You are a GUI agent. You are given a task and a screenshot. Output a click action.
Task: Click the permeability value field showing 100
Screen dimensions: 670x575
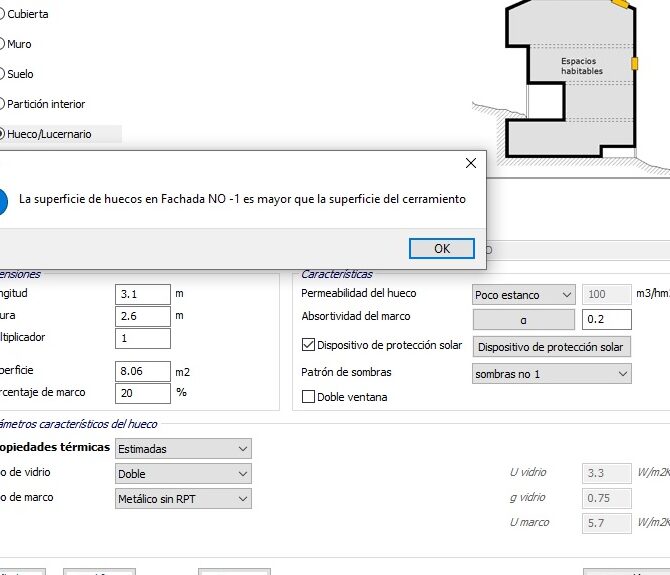(607, 294)
